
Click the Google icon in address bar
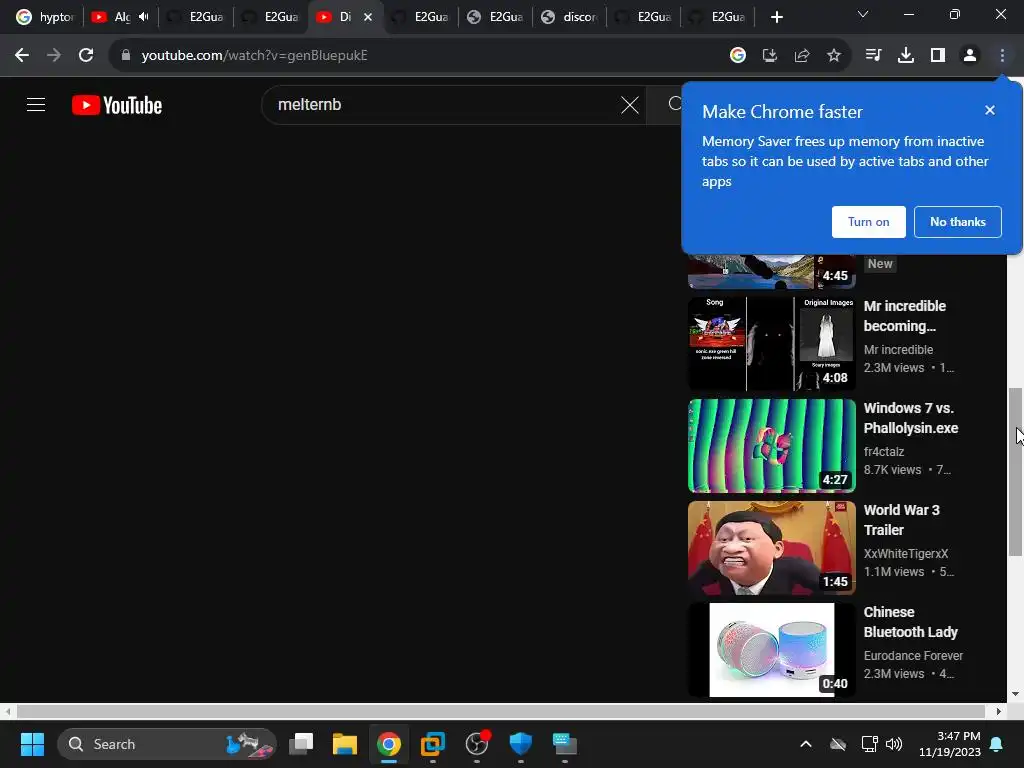click(x=737, y=56)
